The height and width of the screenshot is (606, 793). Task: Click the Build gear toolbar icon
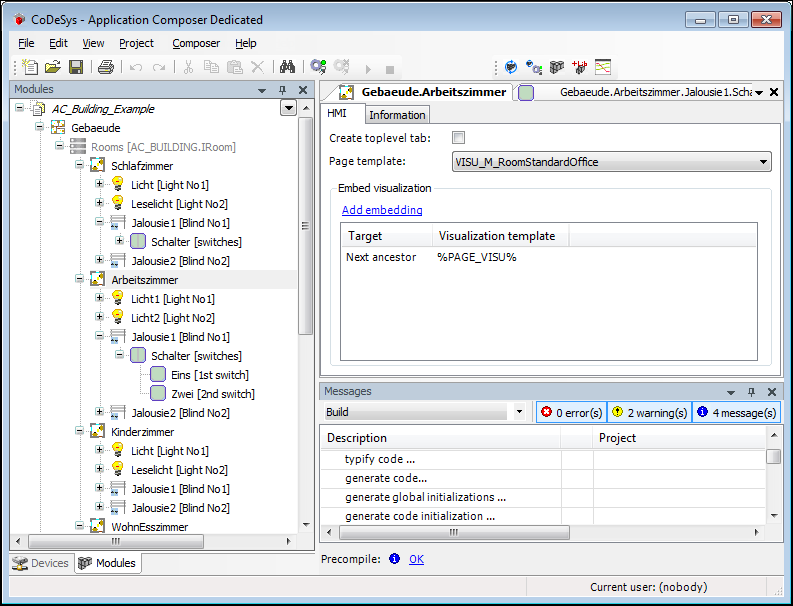click(318, 67)
